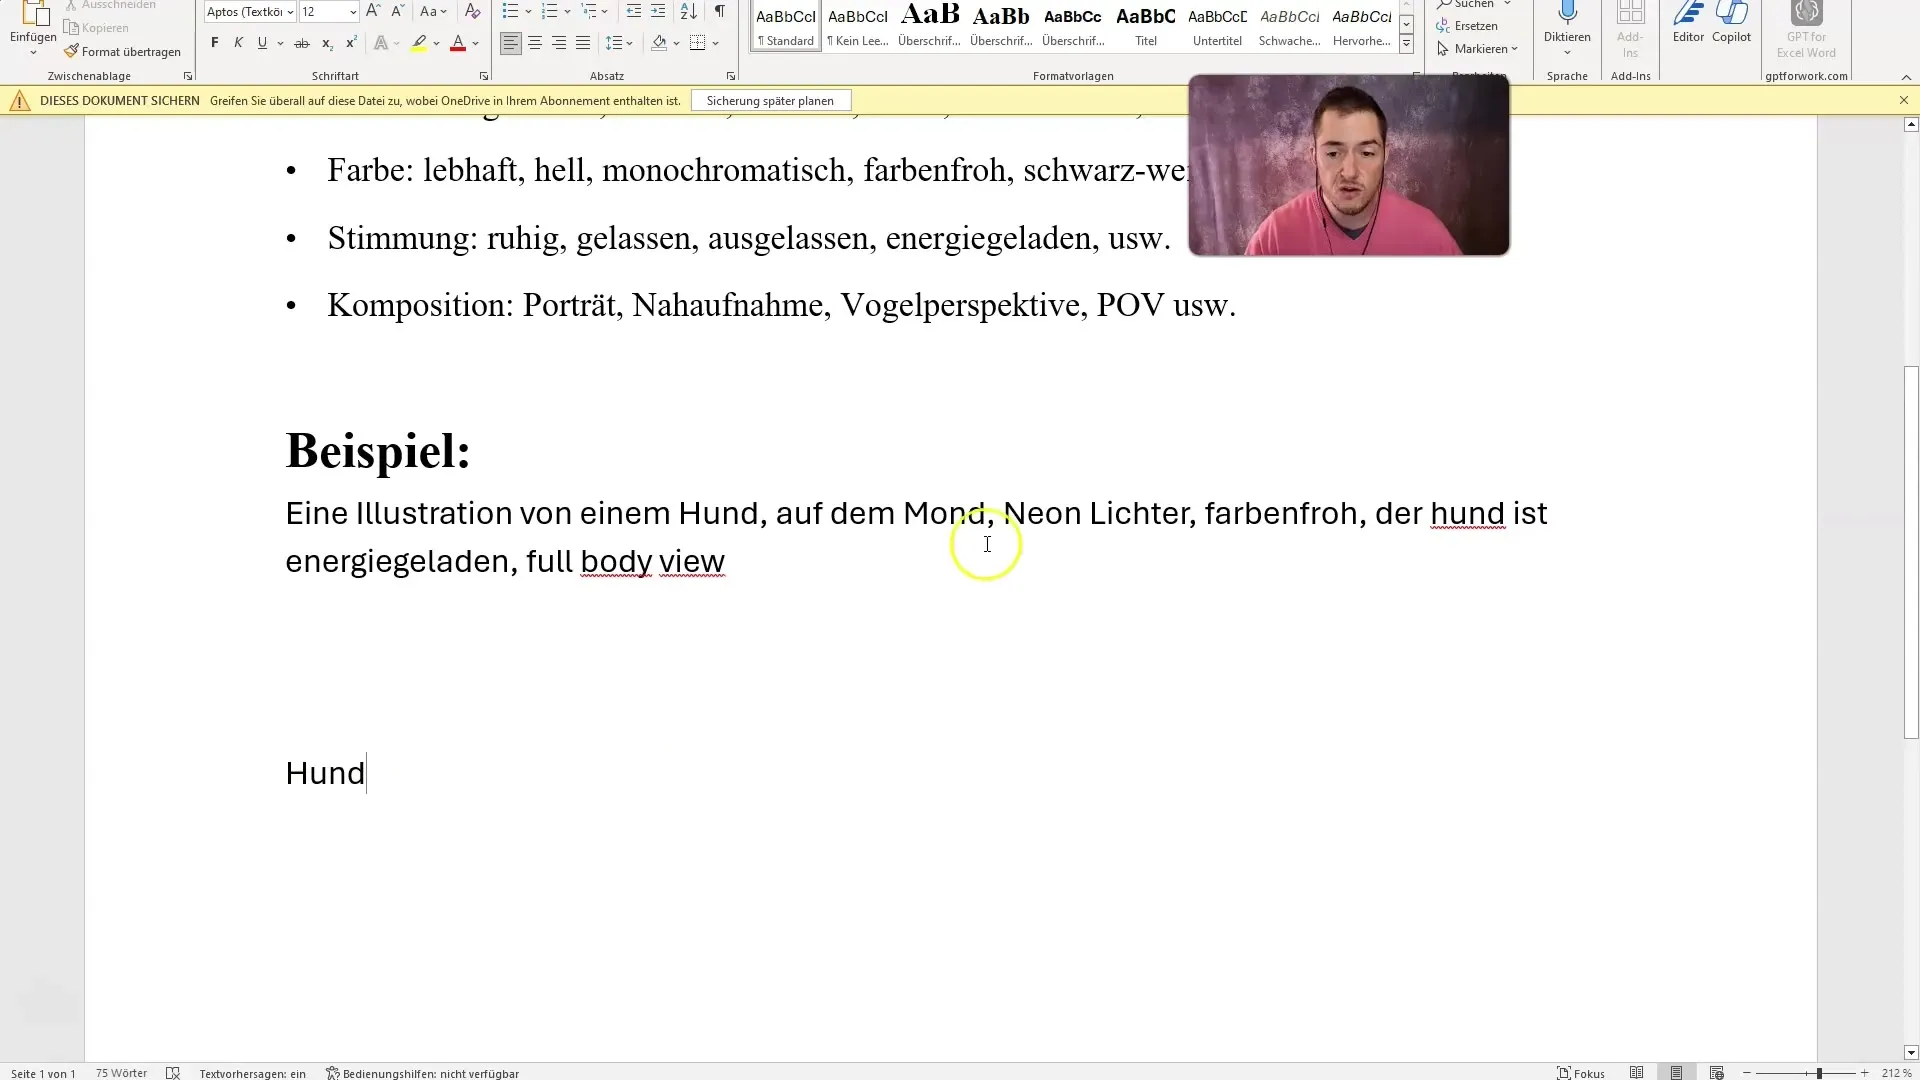Increase paragraph indent
Screen dimensions: 1920x1080
(x=657, y=12)
